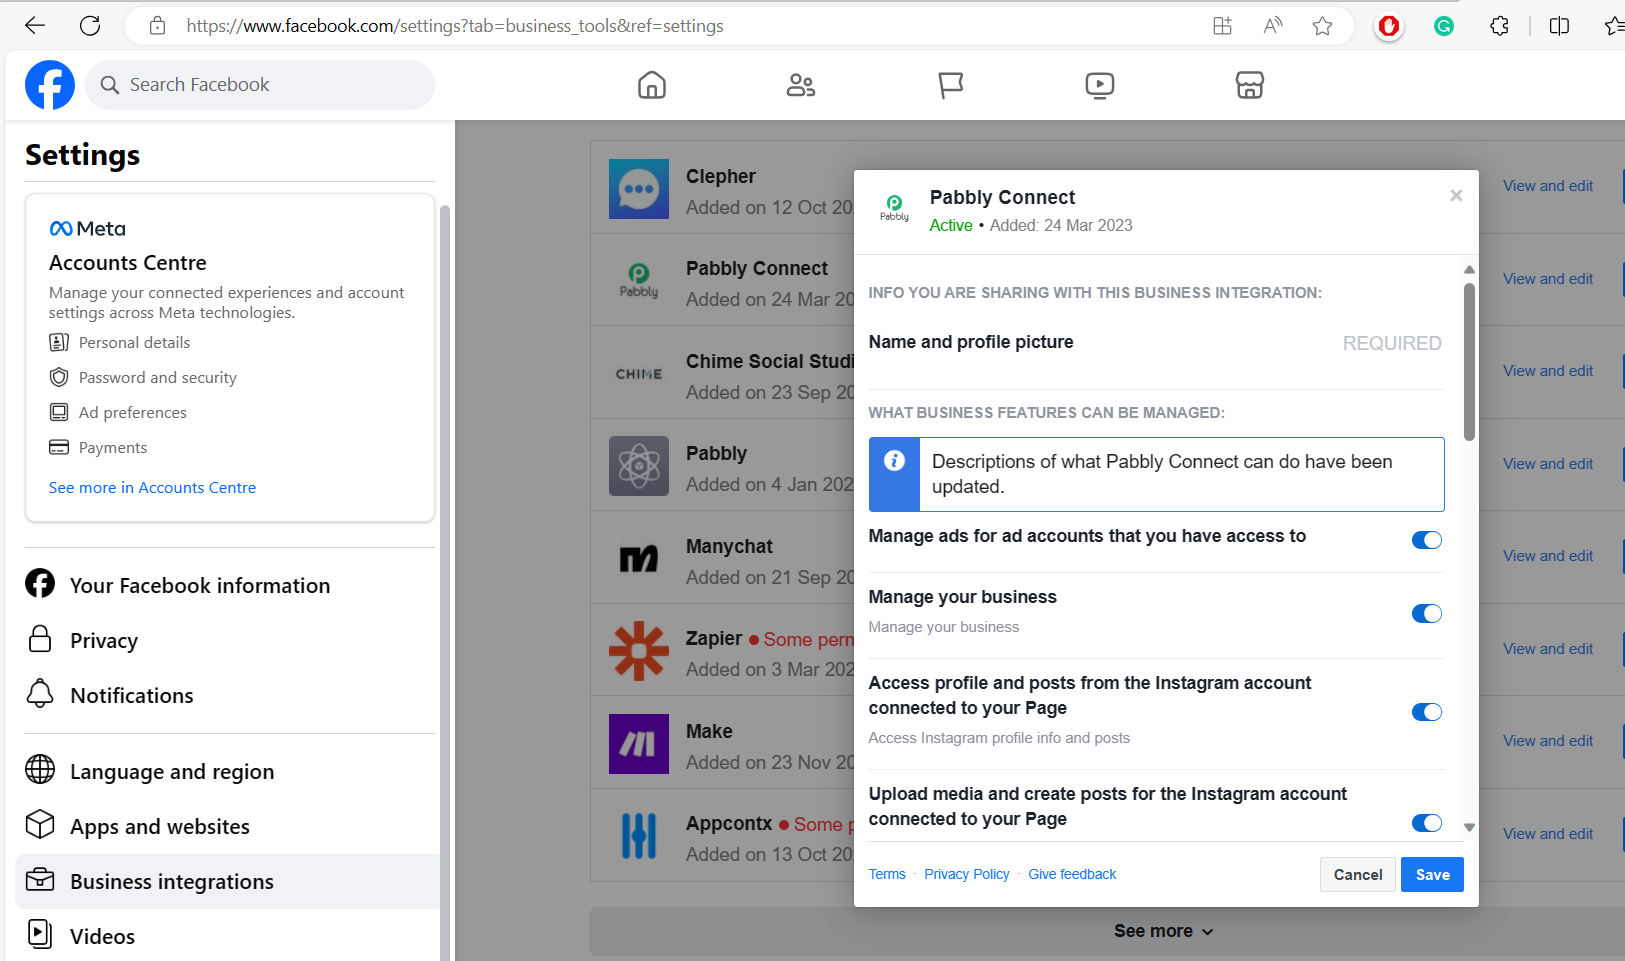Open the browser Extensions puzzle icon
Viewport: 1625px width, 961px height.
coord(1499,26)
